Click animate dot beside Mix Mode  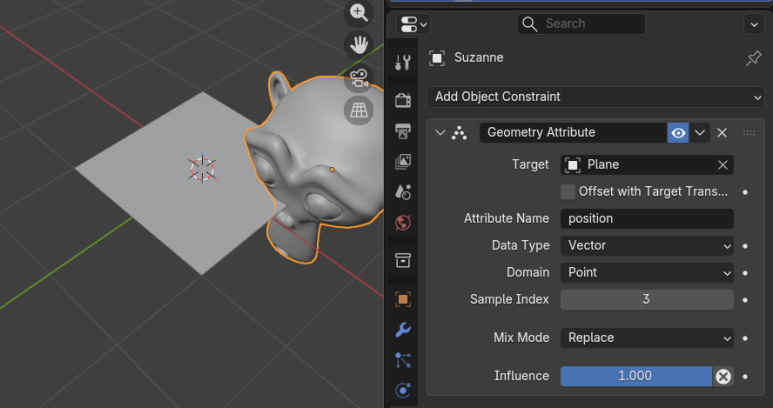(745, 339)
